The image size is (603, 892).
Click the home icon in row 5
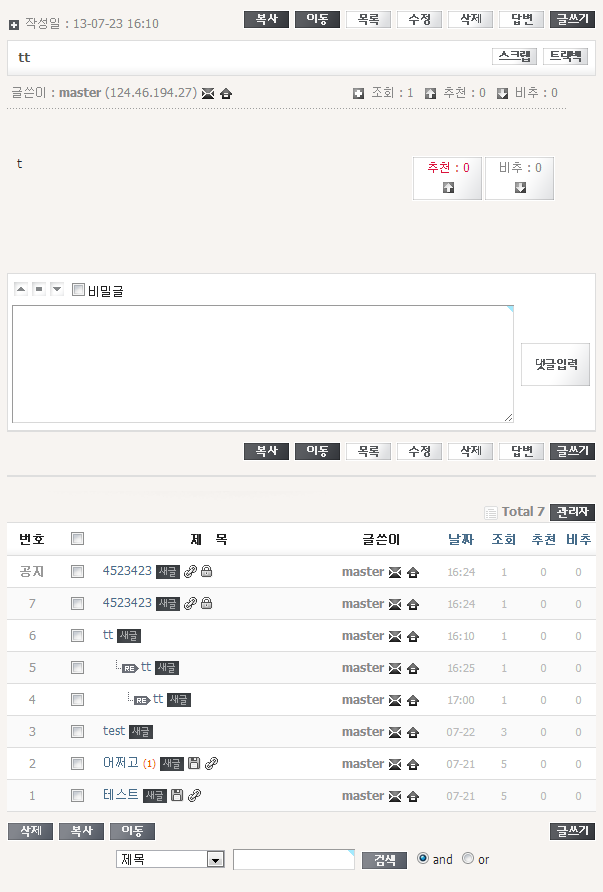[413, 668]
